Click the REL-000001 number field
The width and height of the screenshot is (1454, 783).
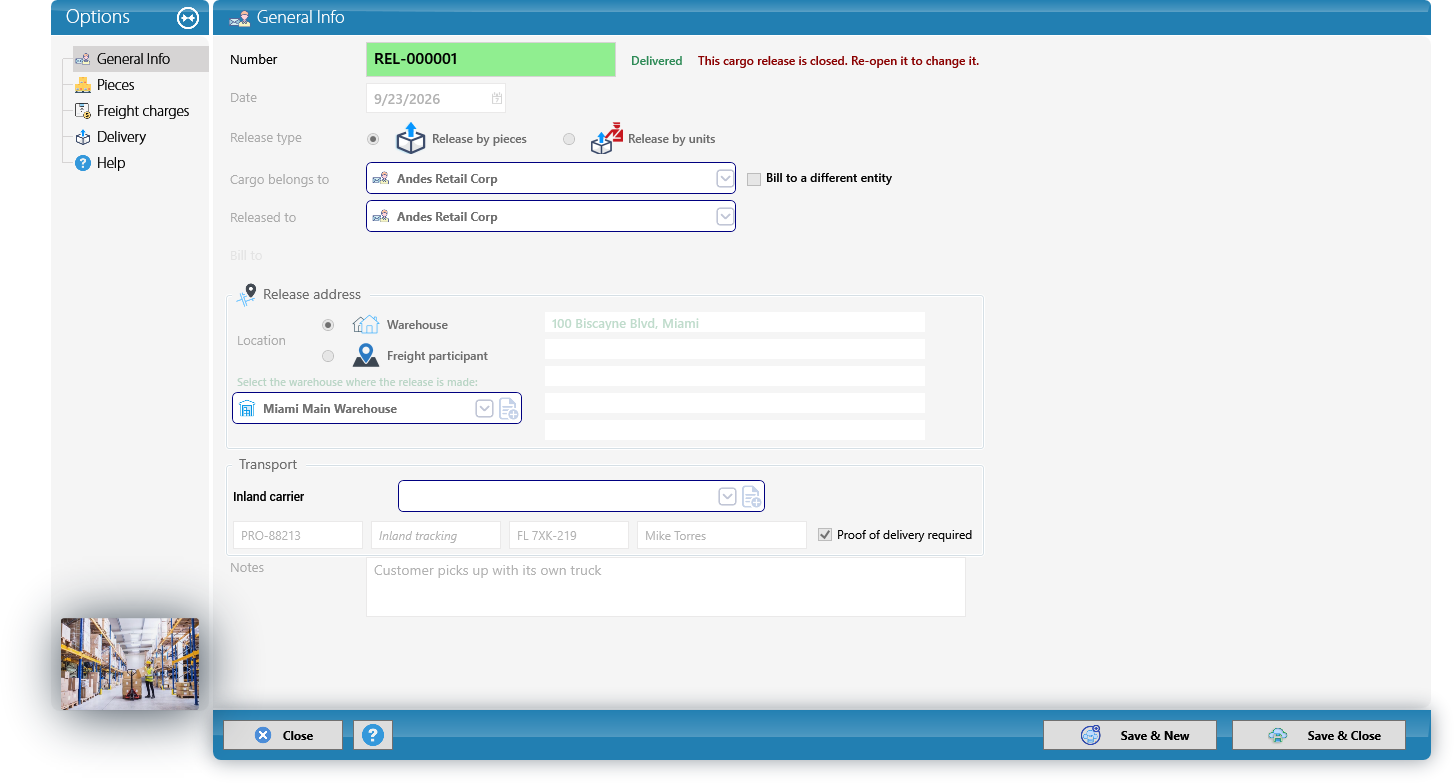491,59
